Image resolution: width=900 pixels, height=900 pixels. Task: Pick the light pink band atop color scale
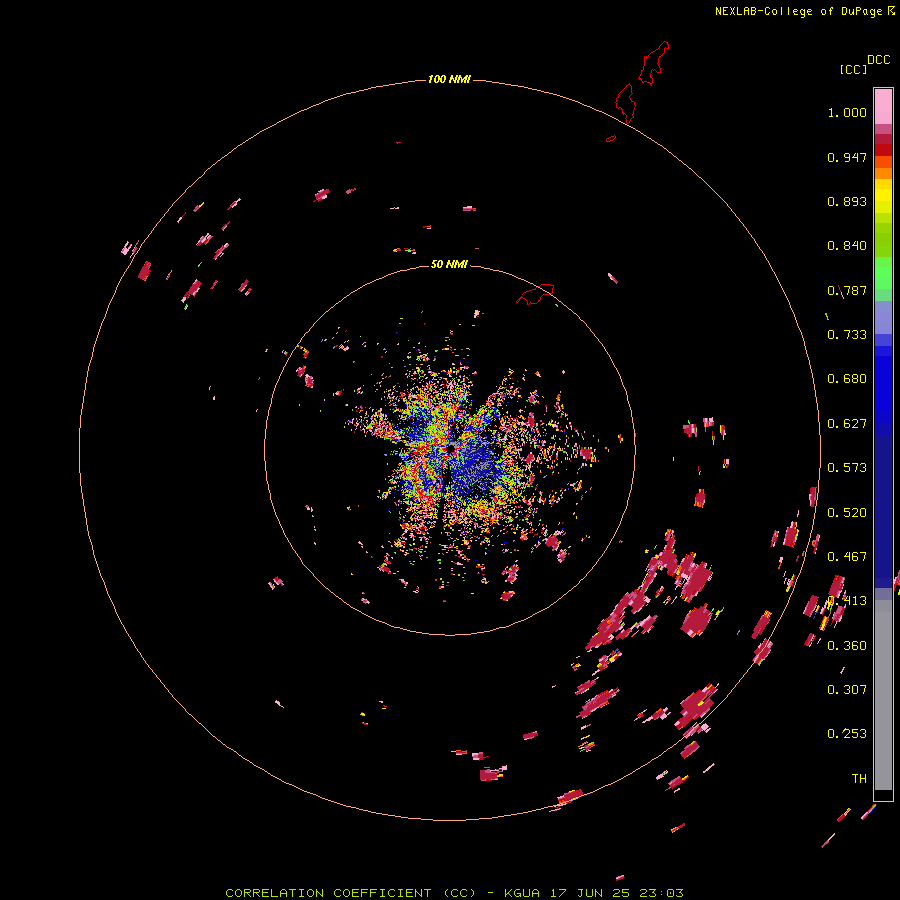883,106
